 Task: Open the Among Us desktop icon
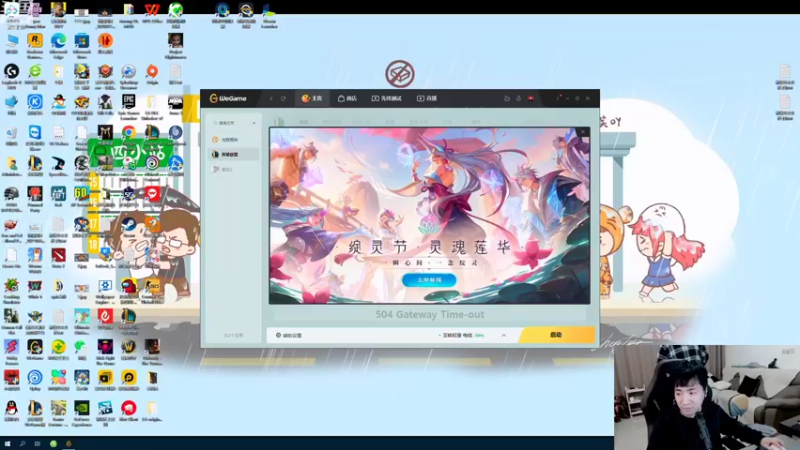tap(129, 291)
